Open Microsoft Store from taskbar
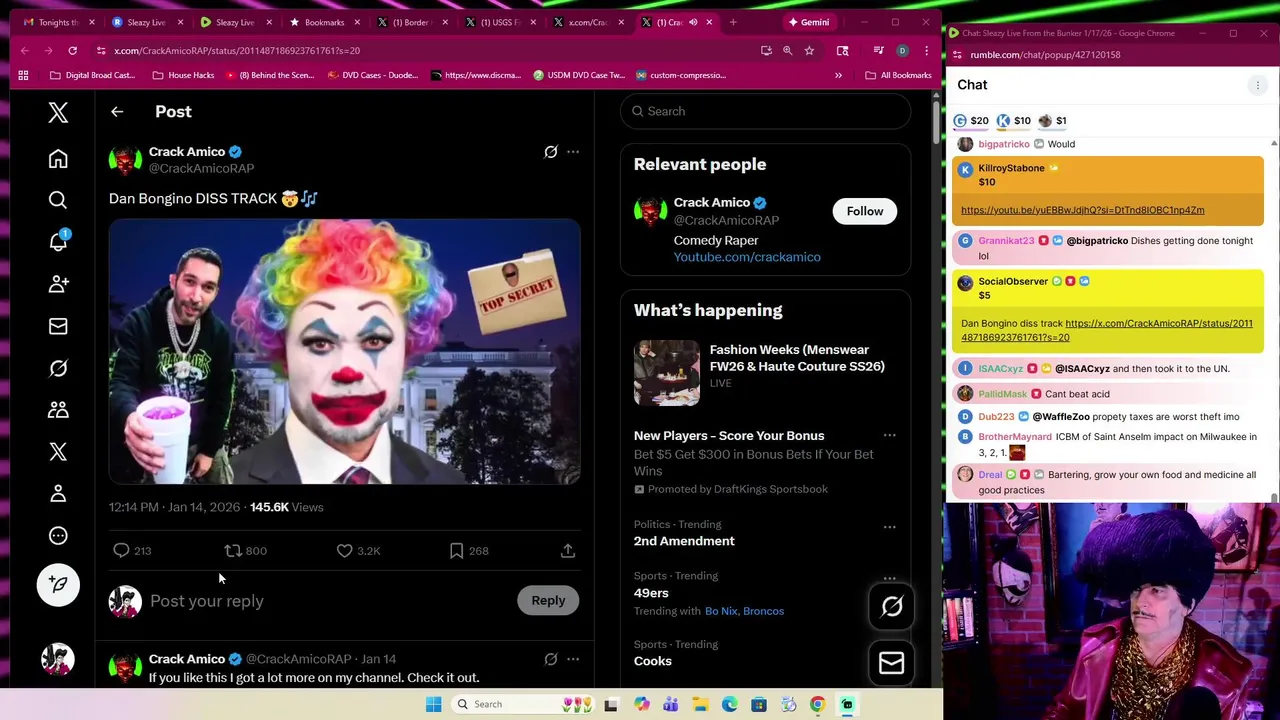The image size is (1280, 720). click(x=759, y=704)
